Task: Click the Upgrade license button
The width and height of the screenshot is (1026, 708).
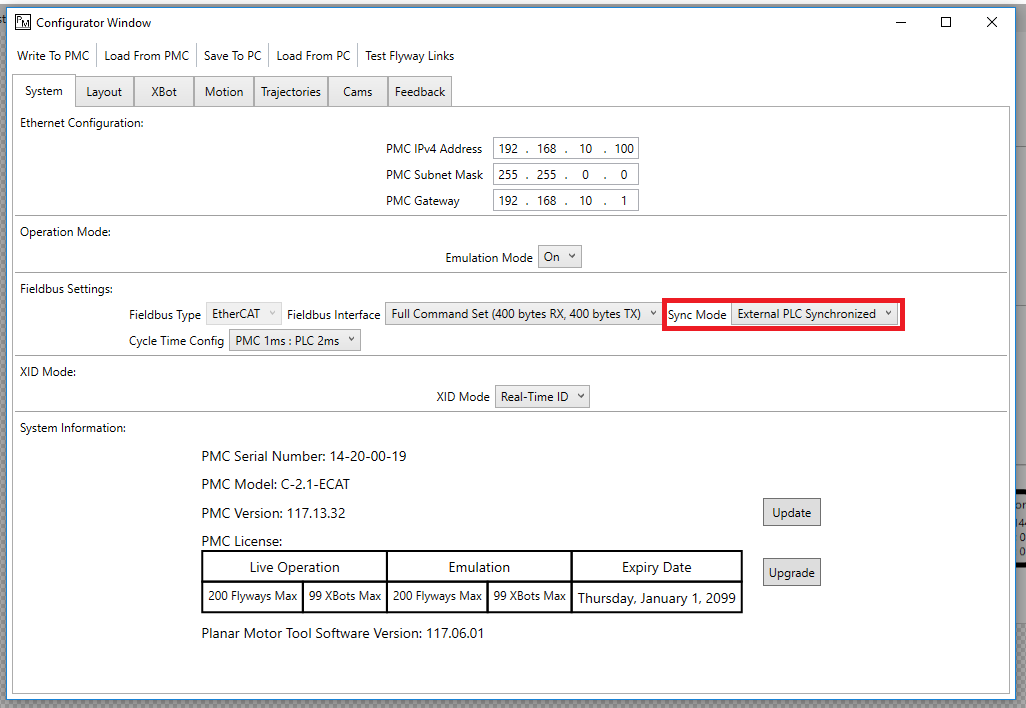Action: 791,573
